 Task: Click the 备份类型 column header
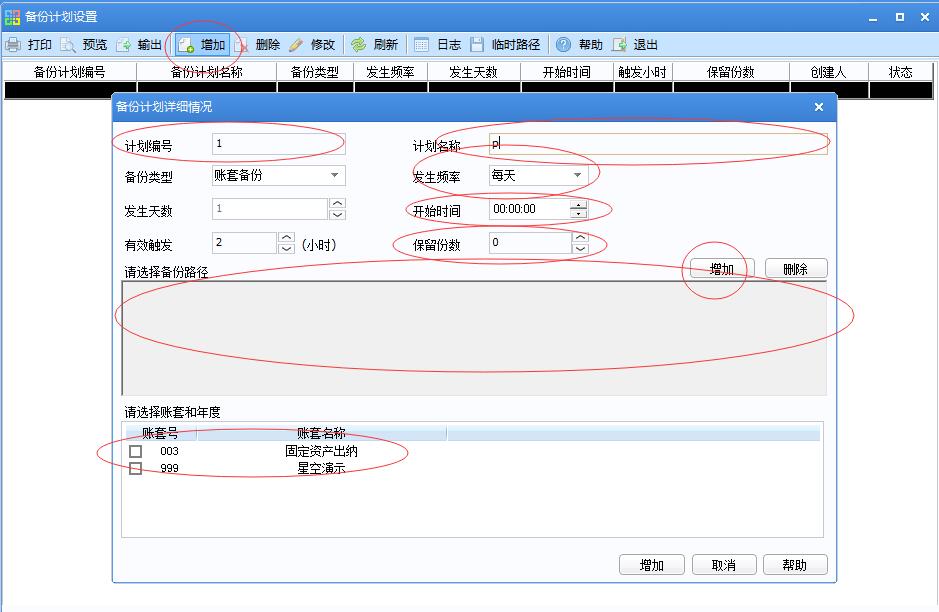(314, 72)
